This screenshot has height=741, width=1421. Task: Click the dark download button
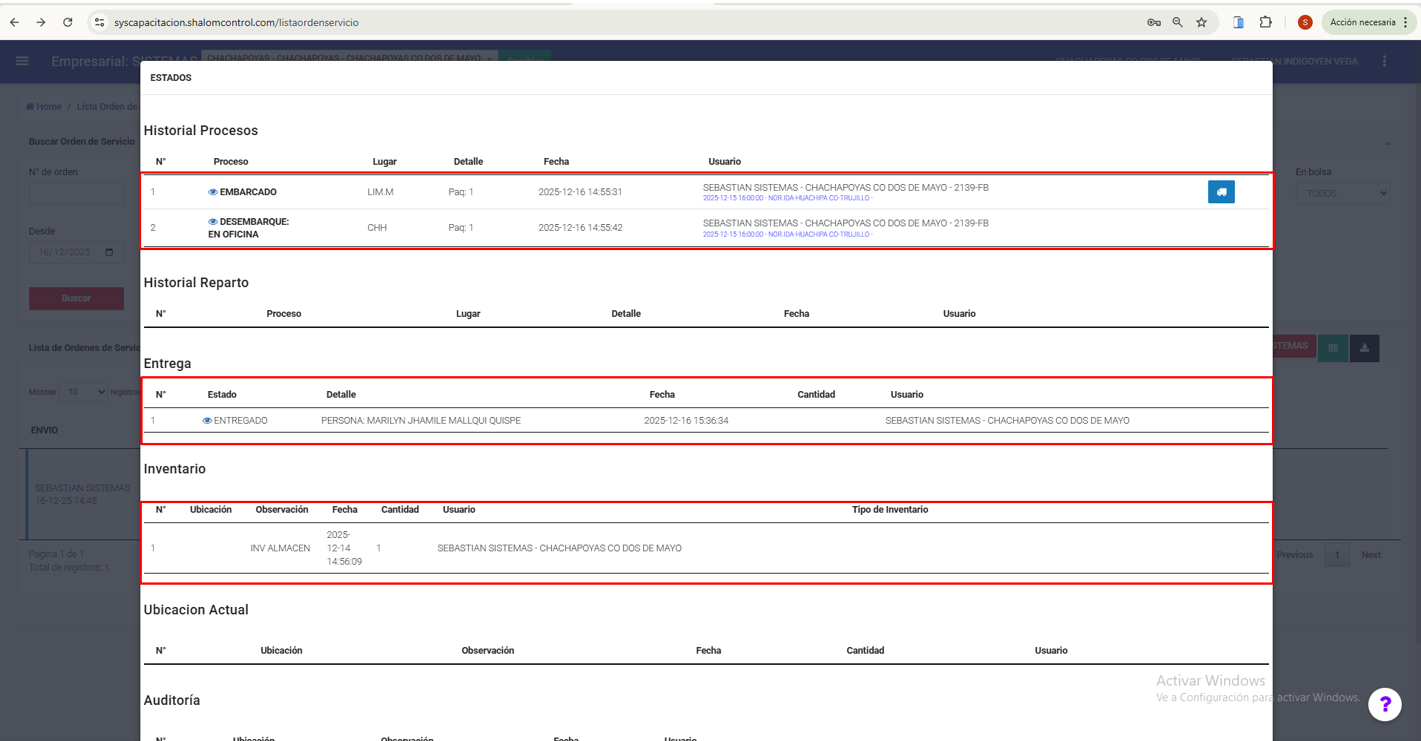coord(1364,348)
